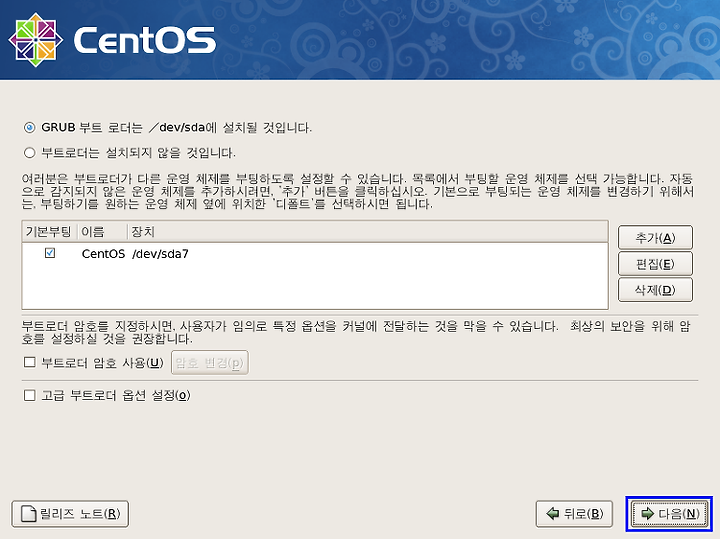Click the document icon on release notes button
The image size is (720, 539).
28,514
